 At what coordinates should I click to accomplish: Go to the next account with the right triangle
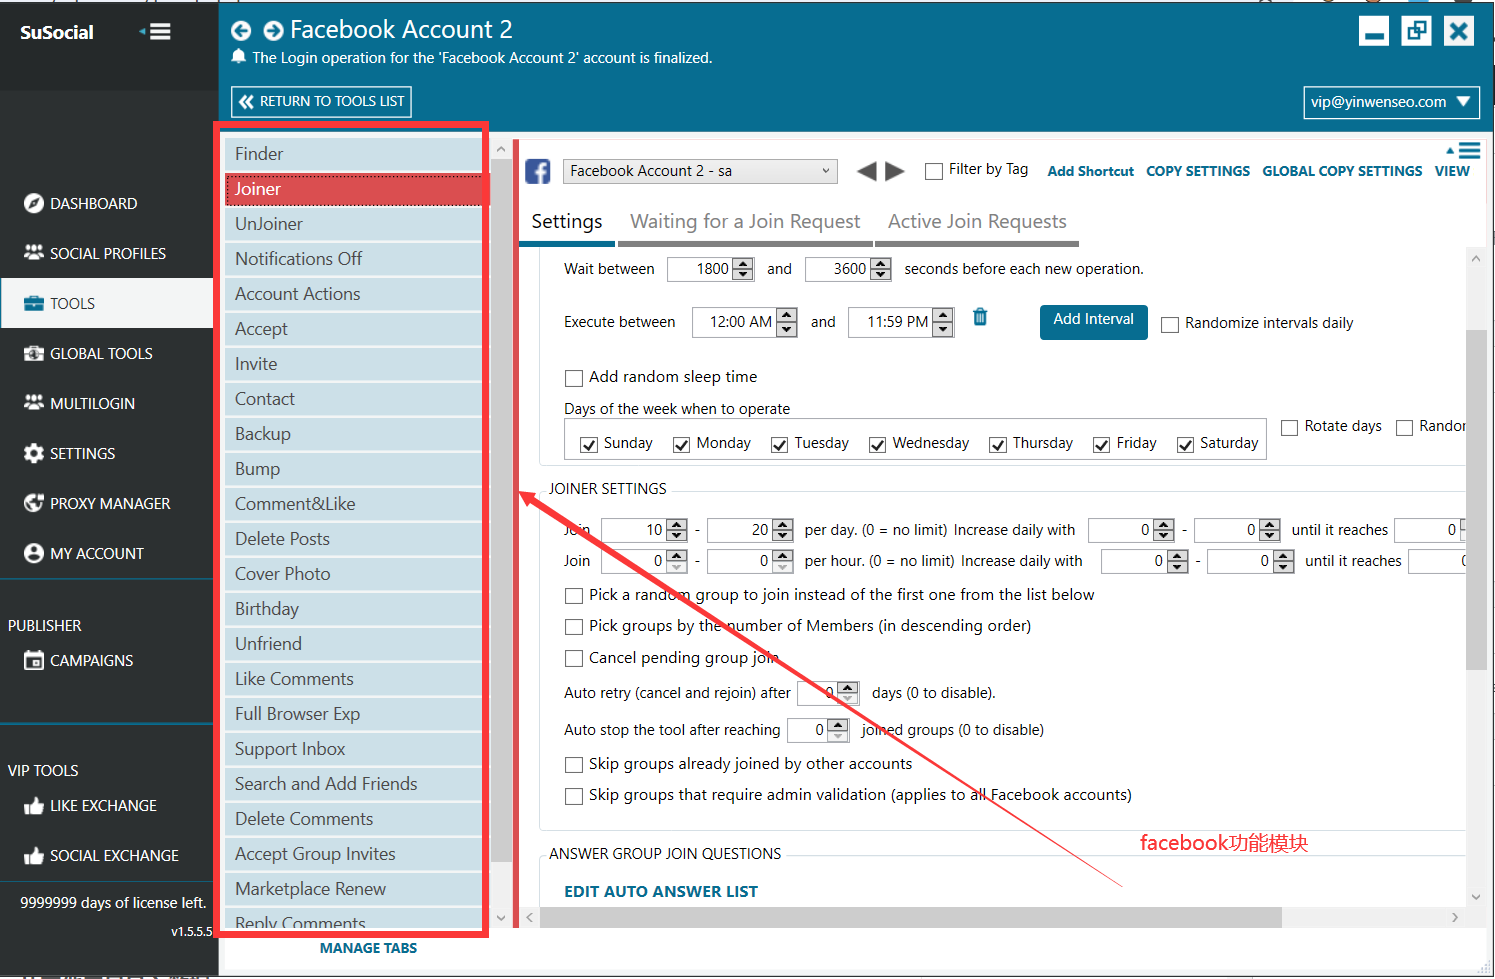click(895, 171)
